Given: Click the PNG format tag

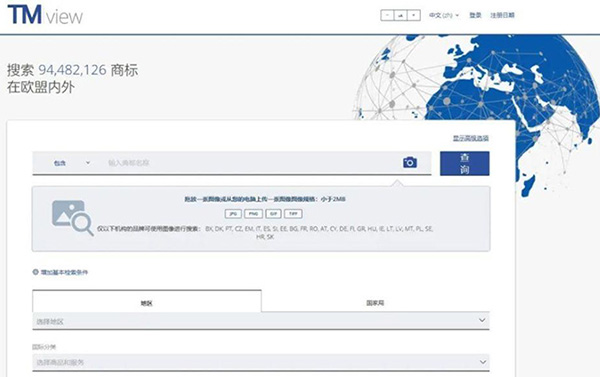Looking at the screenshot, I should (x=253, y=214).
